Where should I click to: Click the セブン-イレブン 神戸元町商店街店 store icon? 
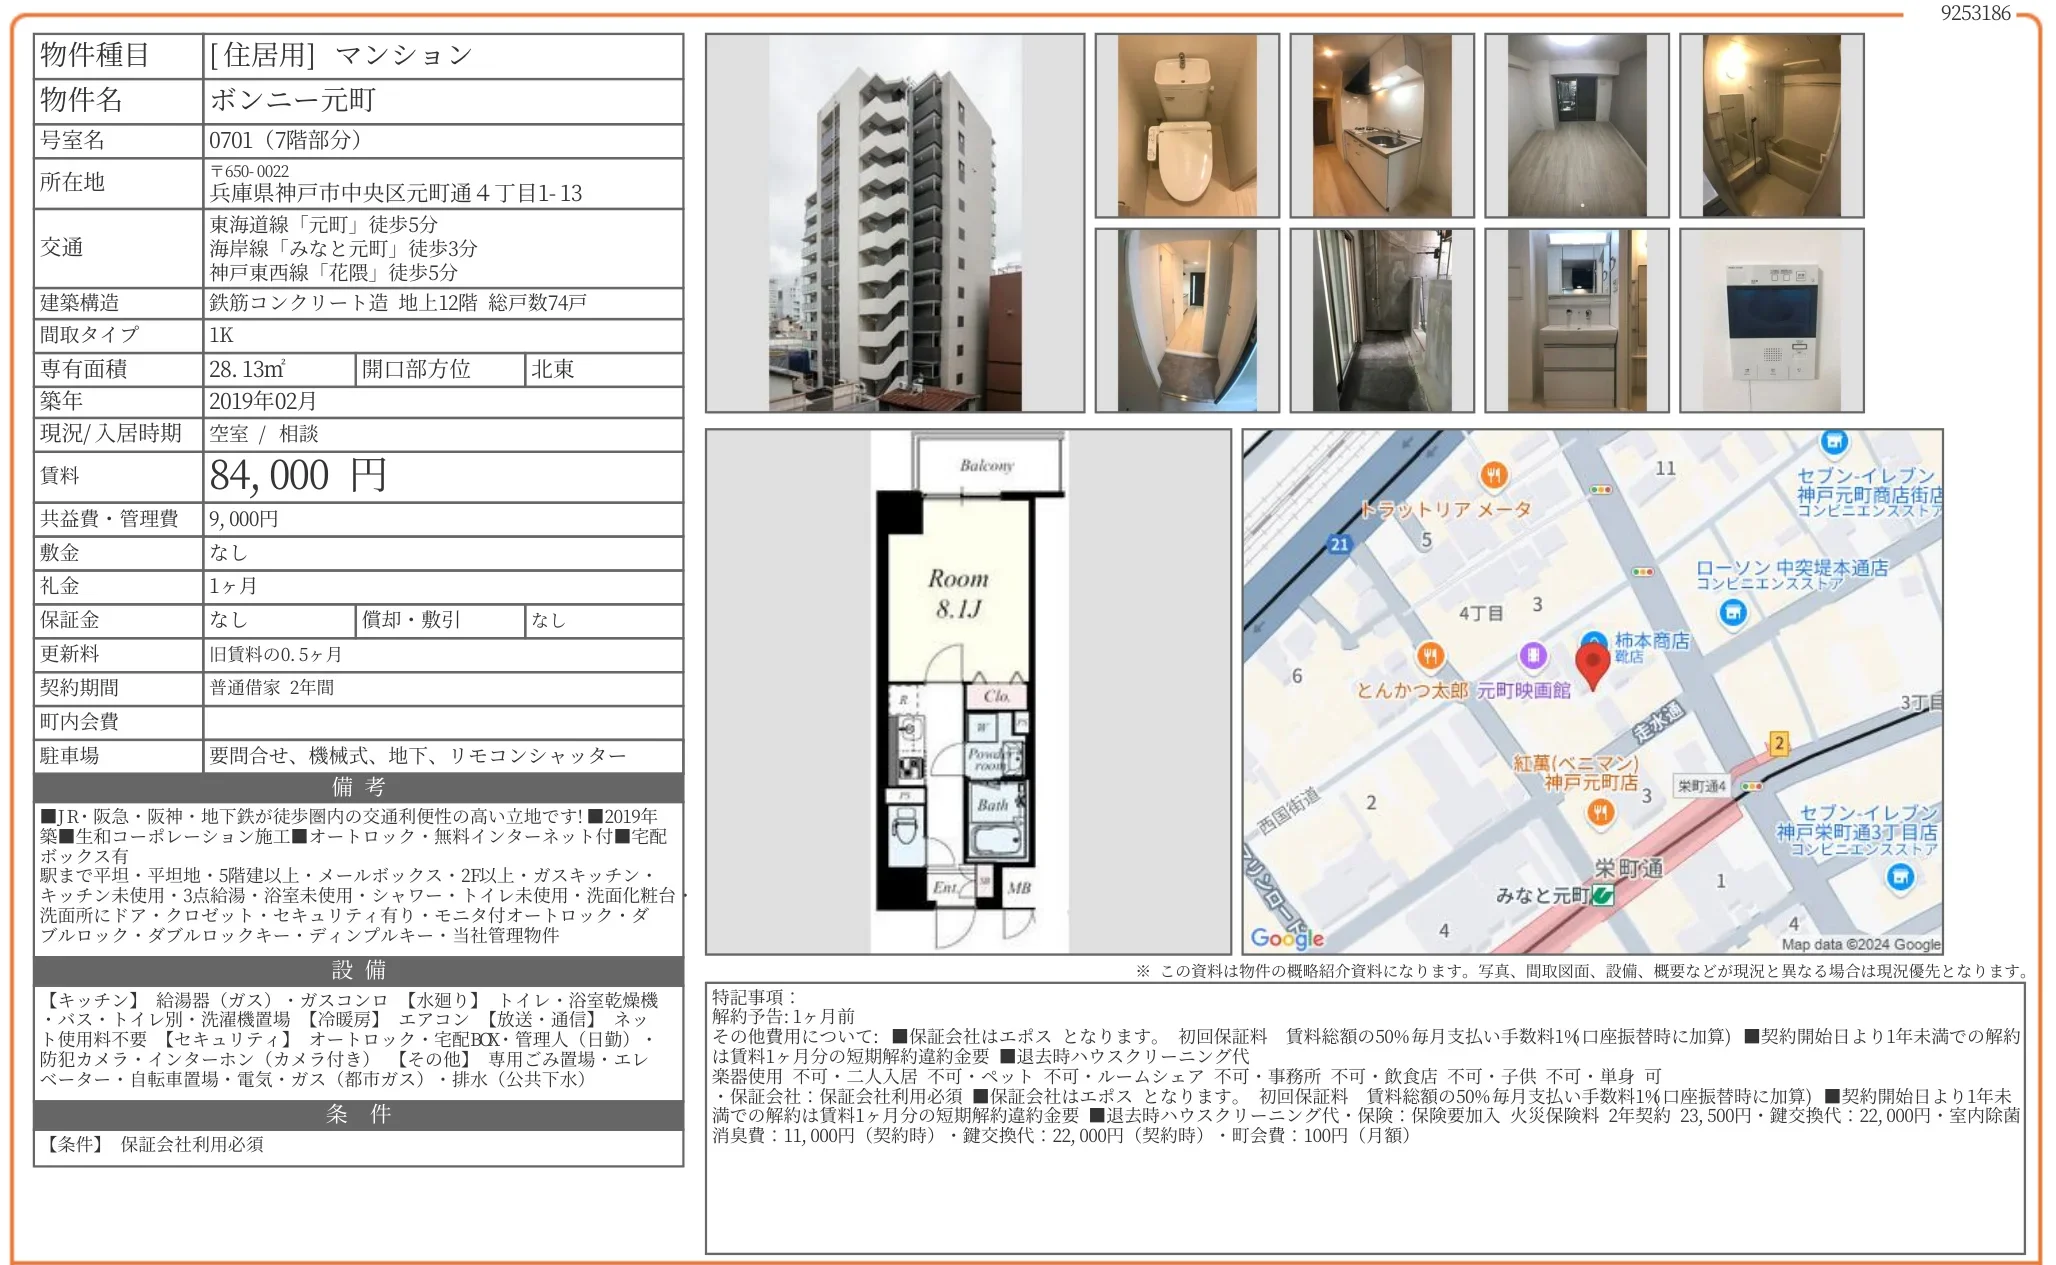(1833, 442)
